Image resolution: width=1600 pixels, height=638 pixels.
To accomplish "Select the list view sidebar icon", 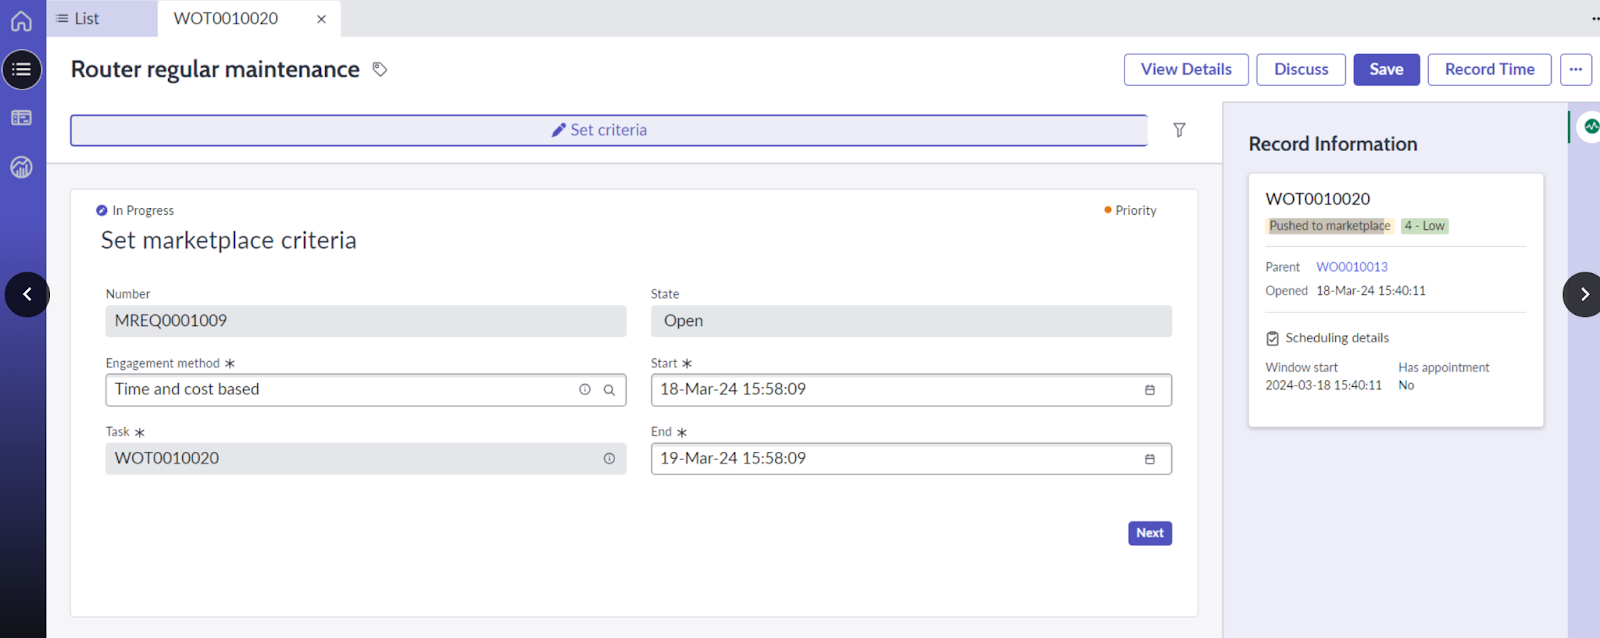I will click(x=22, y=70).
